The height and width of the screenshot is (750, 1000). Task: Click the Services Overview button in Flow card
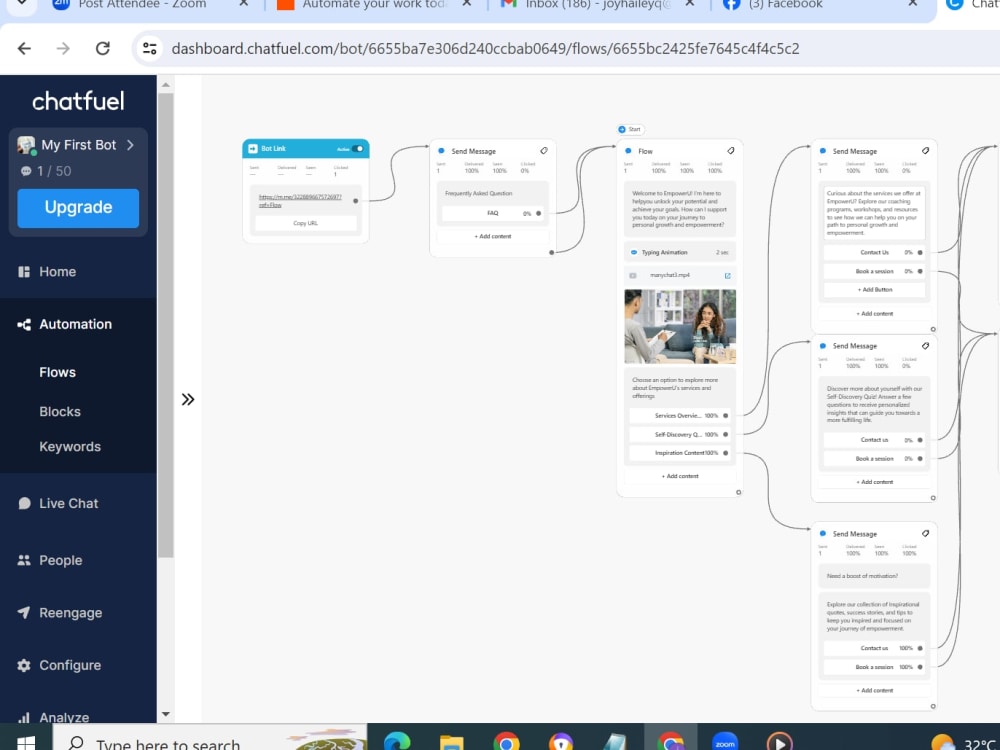point(679,416)
